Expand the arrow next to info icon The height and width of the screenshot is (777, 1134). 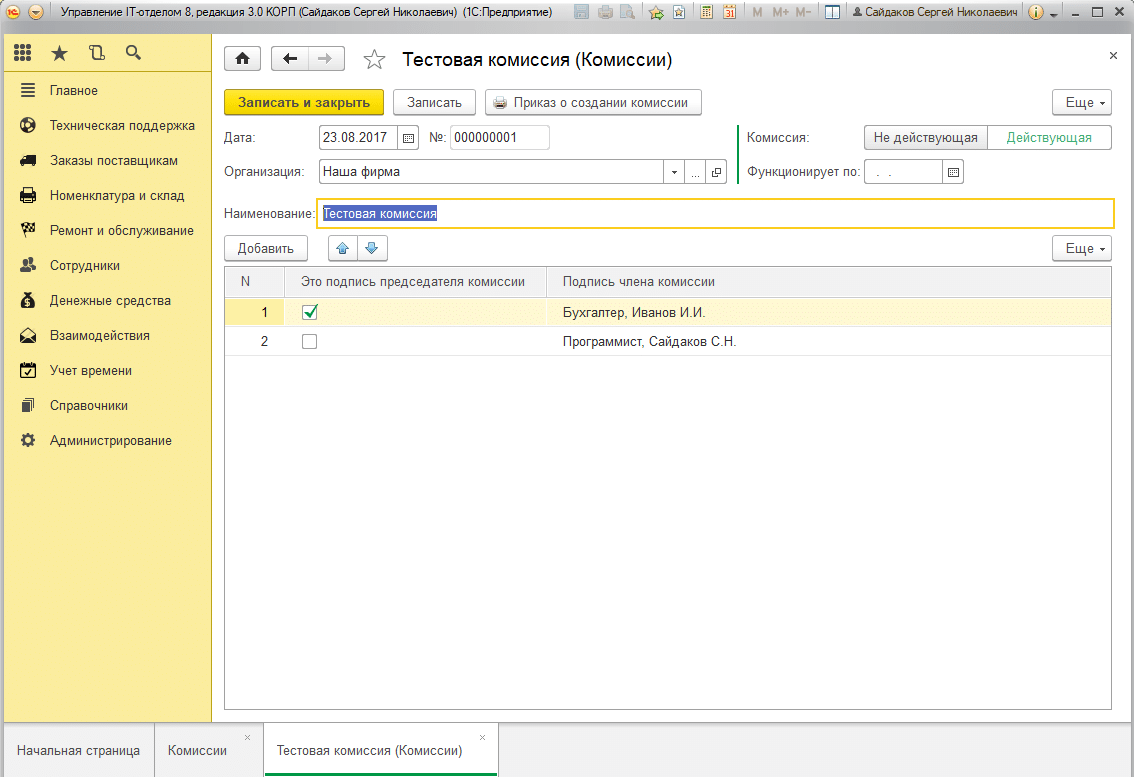[x=1054, y=14]
